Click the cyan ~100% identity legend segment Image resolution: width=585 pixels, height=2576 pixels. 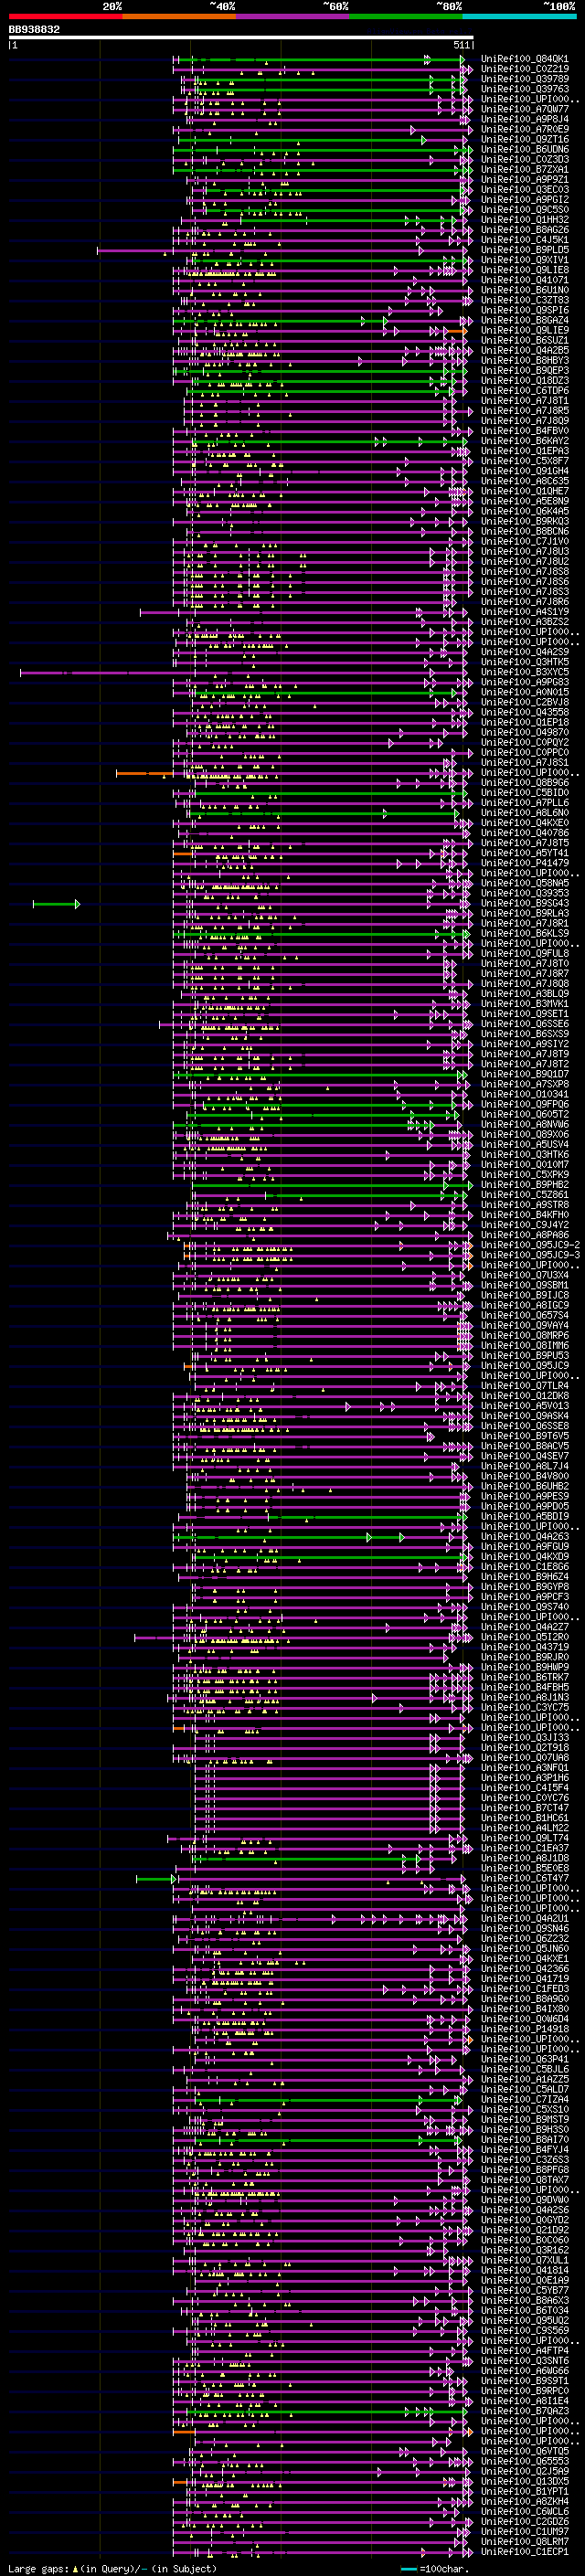click(520, 16)
